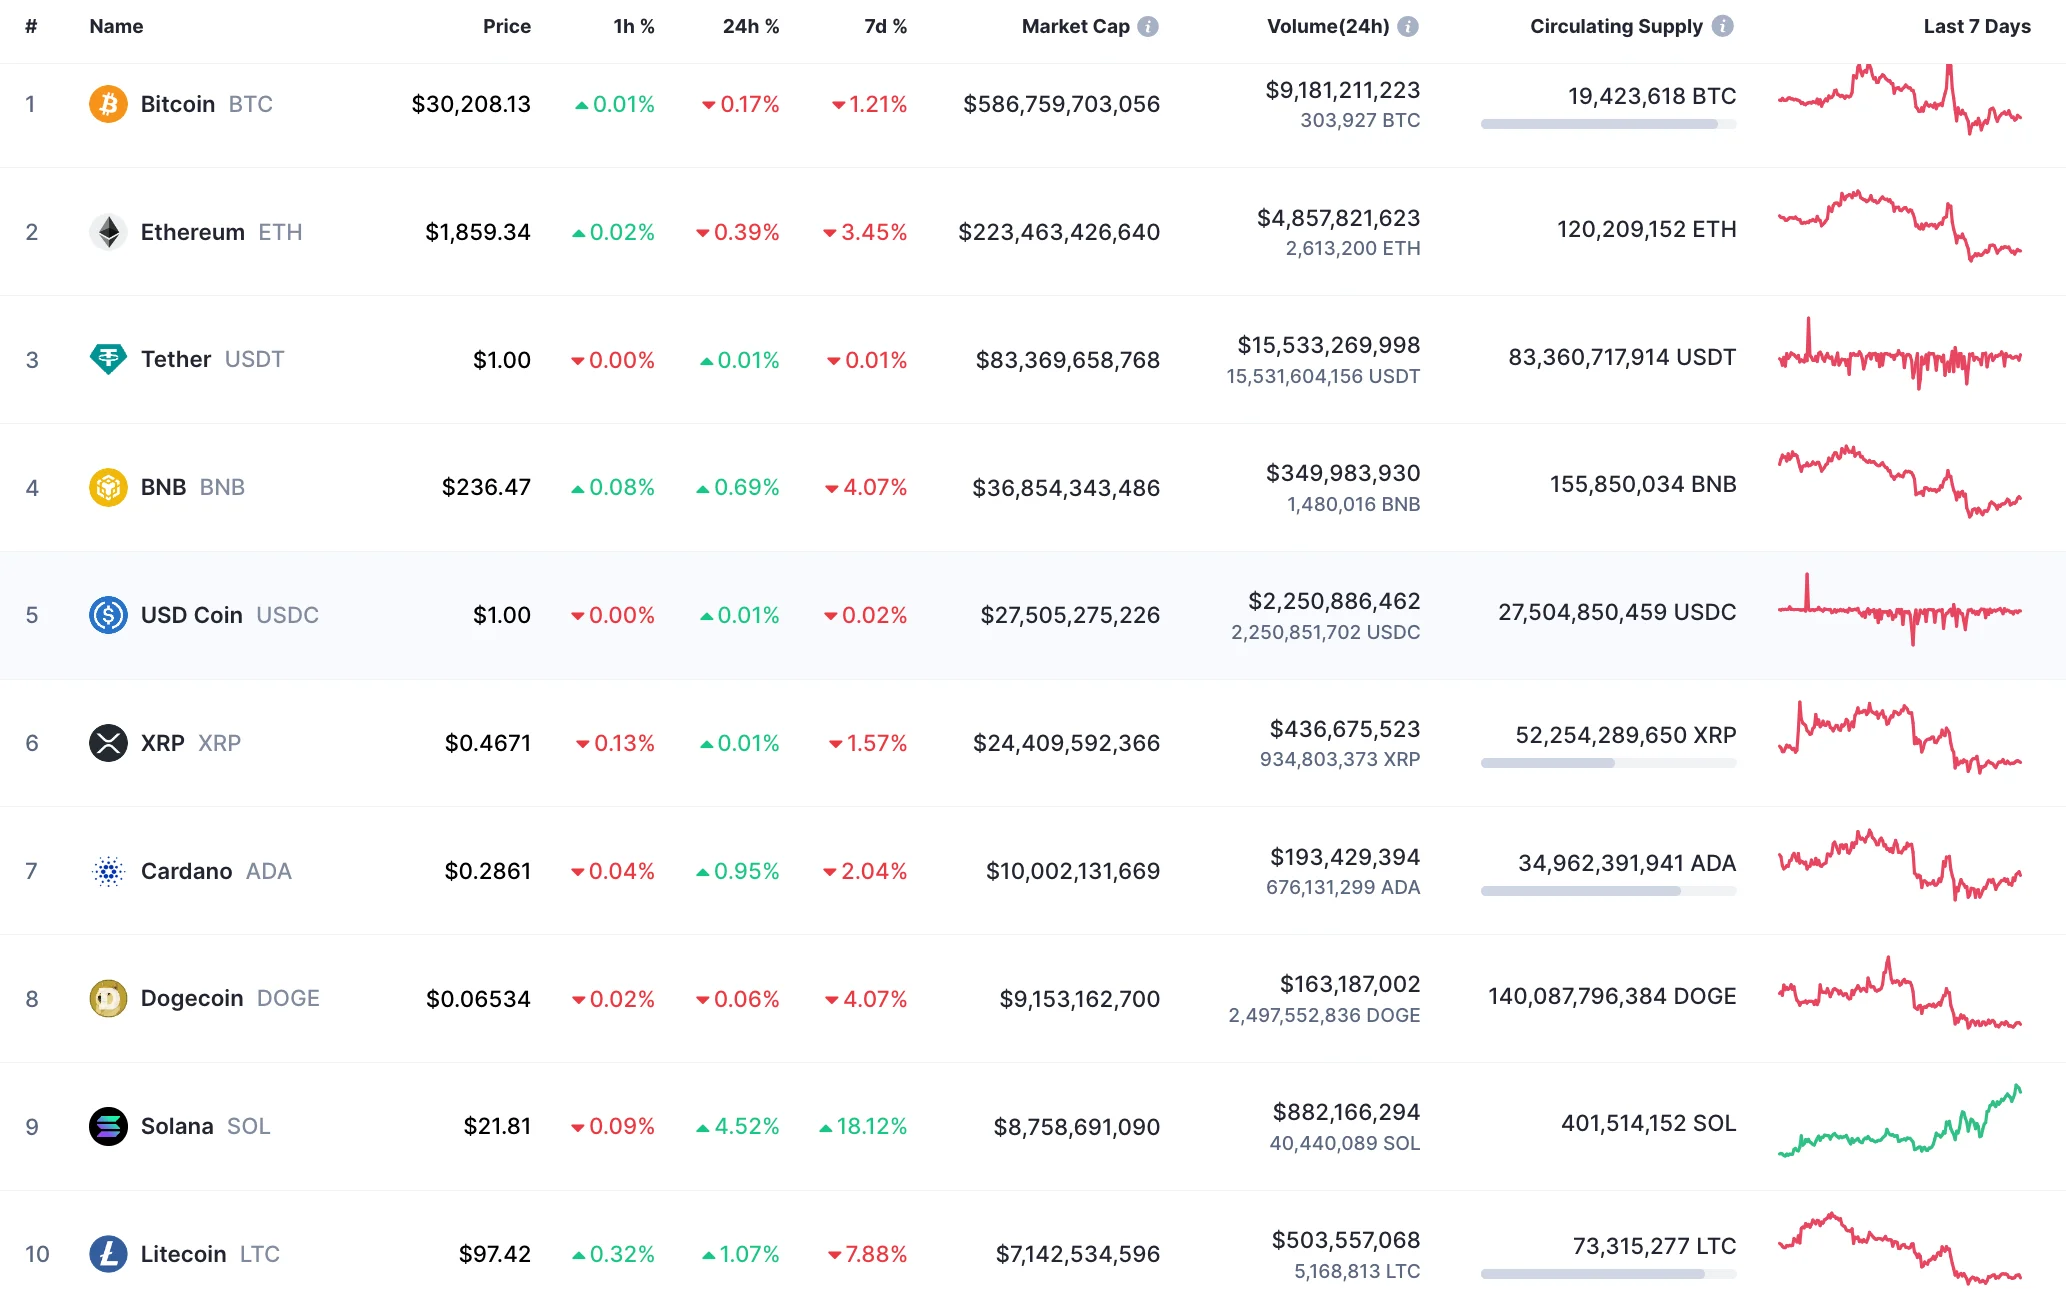Sort the table by Price column

507,26
